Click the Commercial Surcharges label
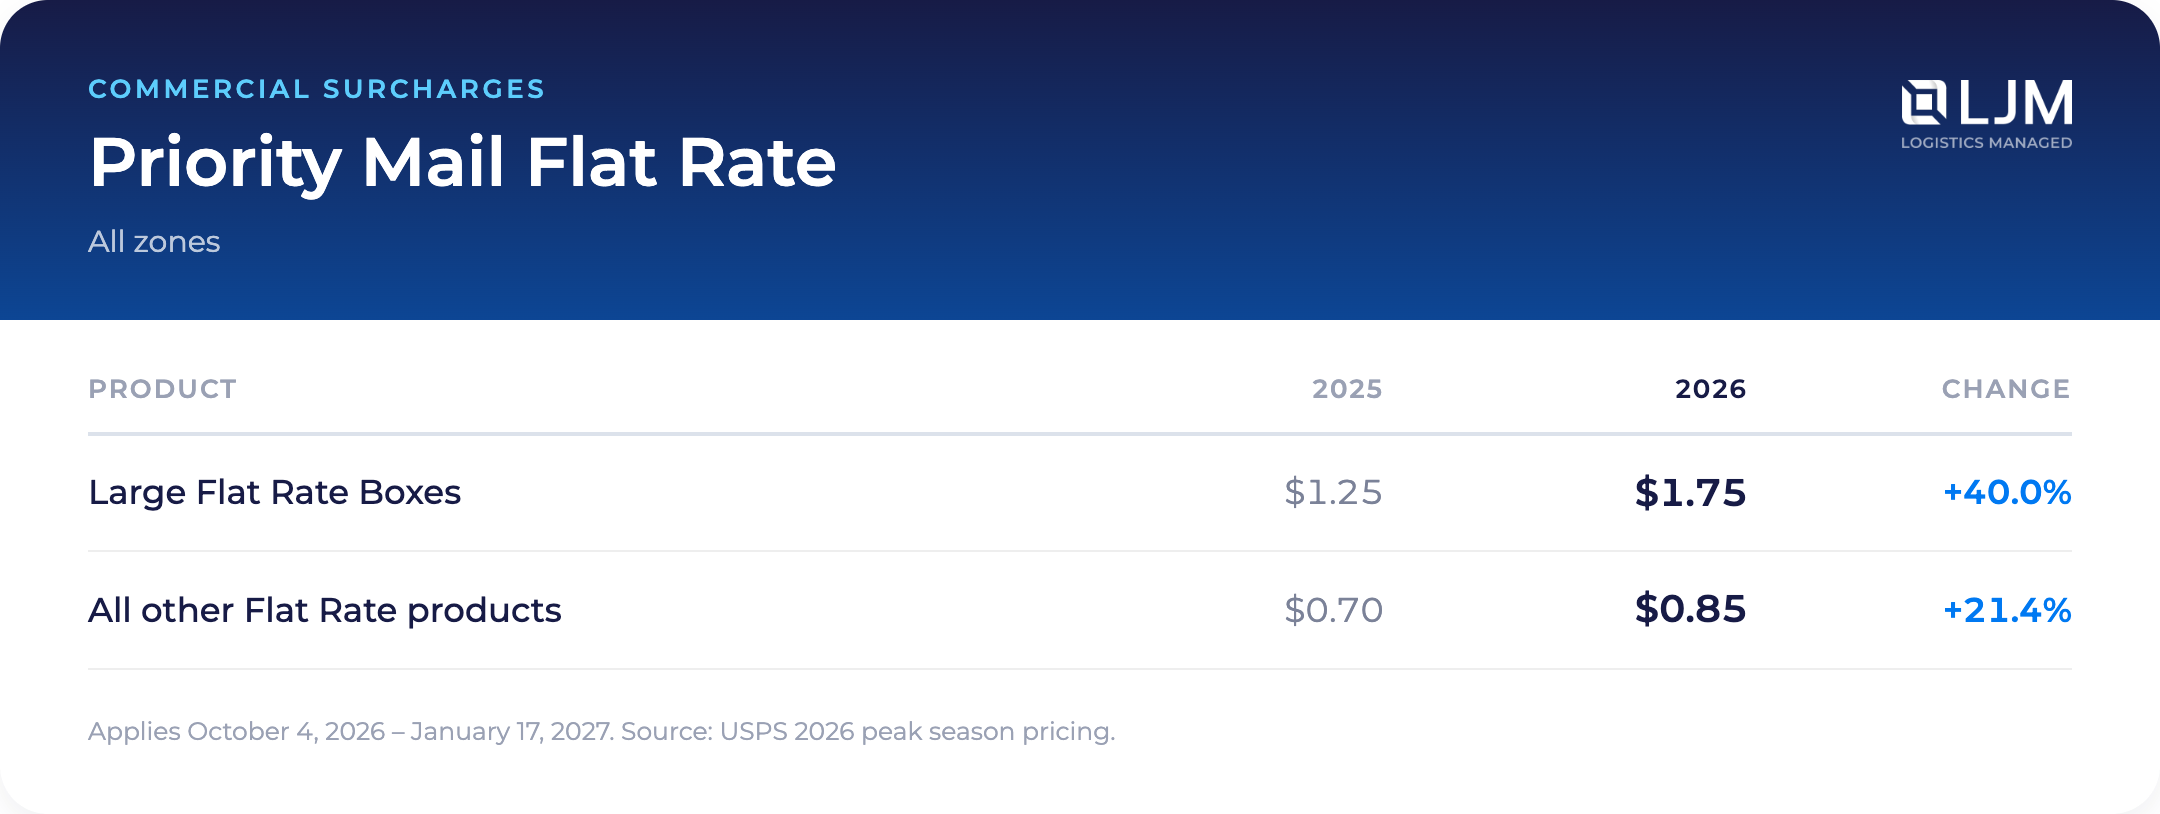2160x814 pixels. coord(316,89)
